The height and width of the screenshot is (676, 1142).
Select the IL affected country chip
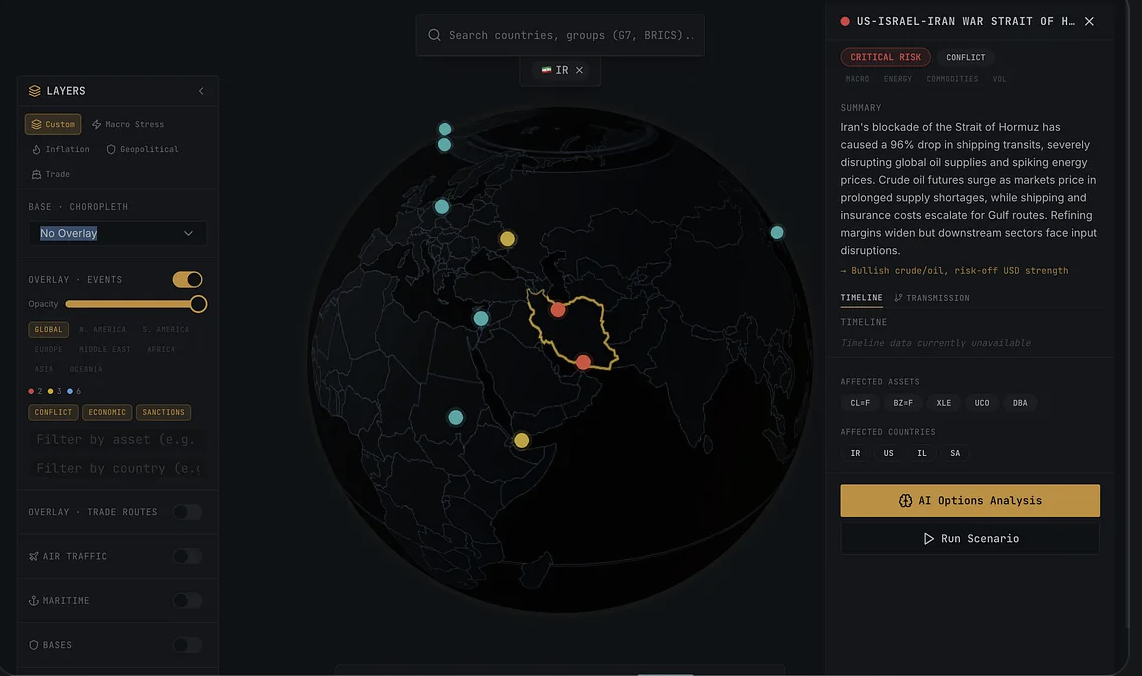pos(922,453)
